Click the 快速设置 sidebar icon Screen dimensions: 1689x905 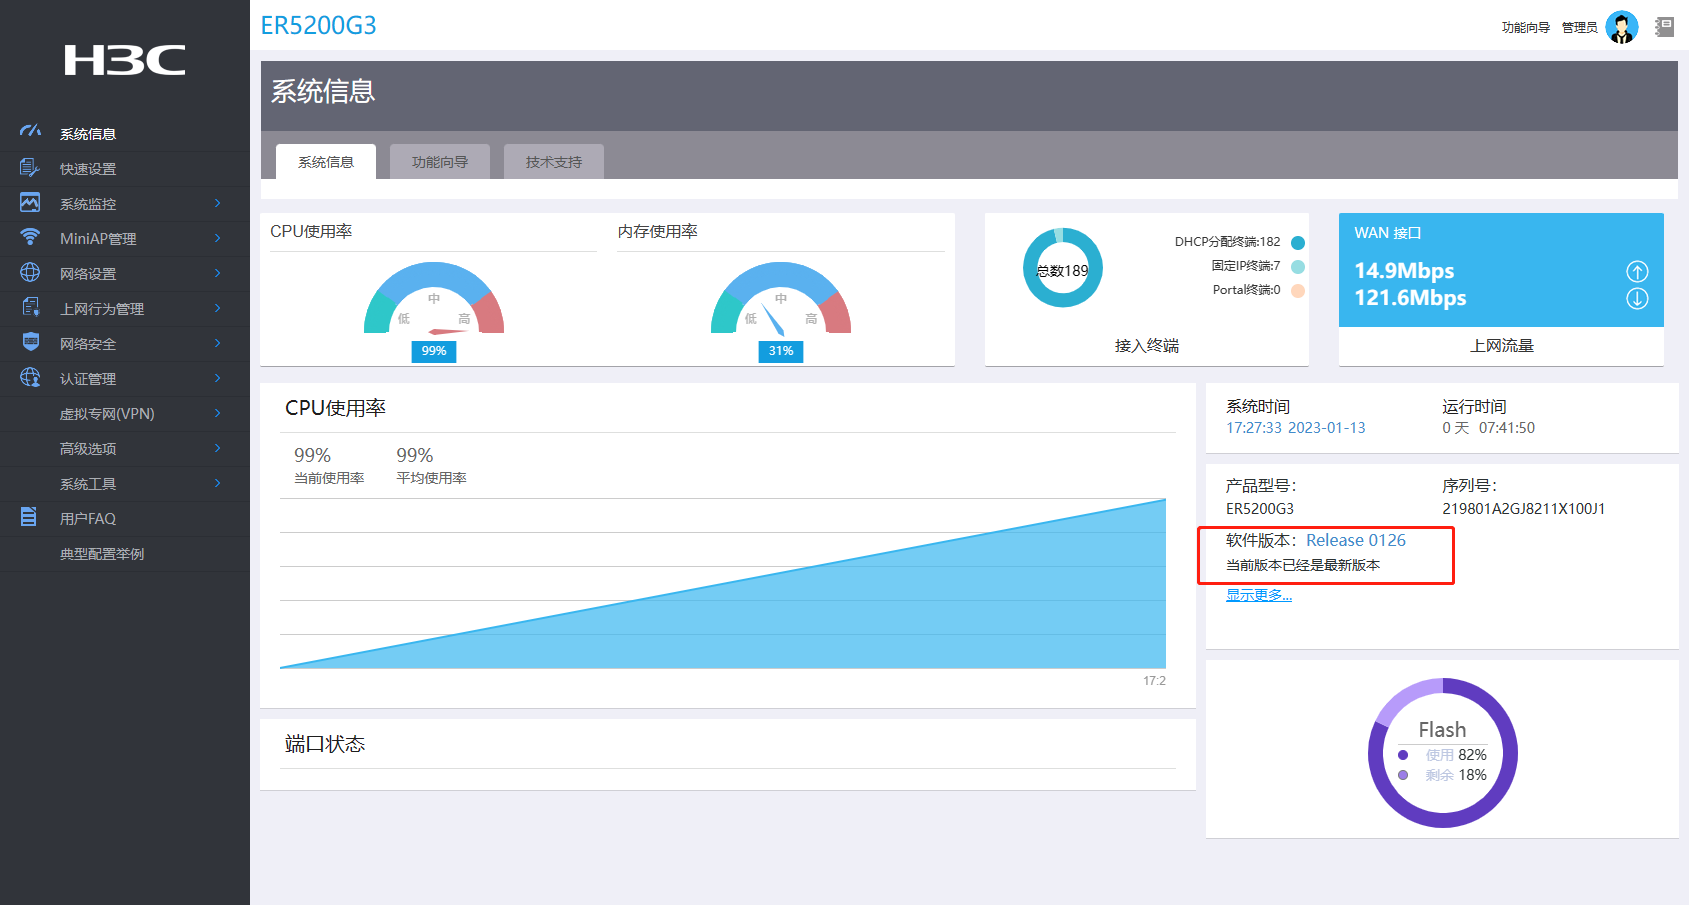click(x=29, y=168)
